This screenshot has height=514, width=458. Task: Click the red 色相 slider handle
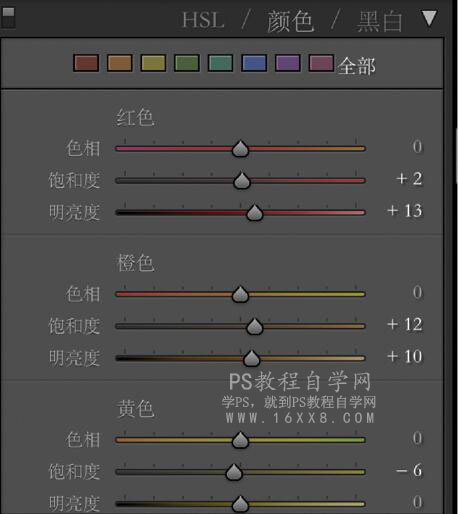point(240,149)
